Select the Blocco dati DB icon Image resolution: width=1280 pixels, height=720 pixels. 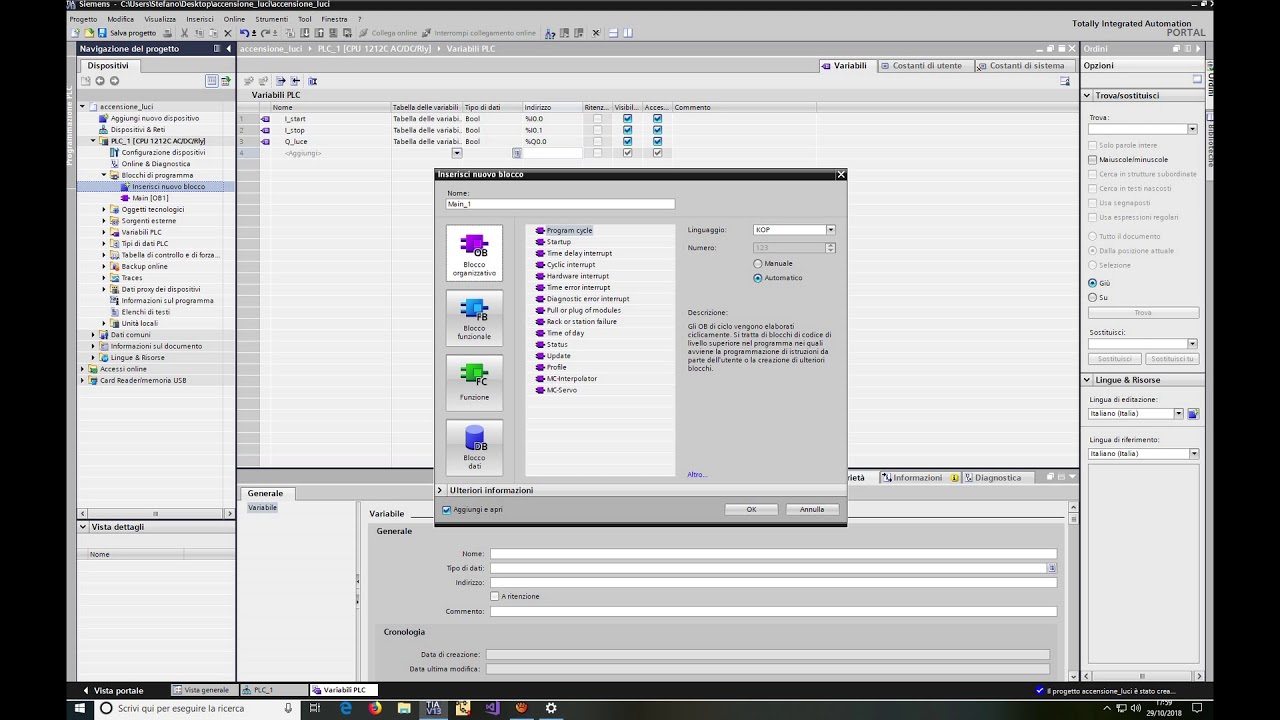(474, 447)
